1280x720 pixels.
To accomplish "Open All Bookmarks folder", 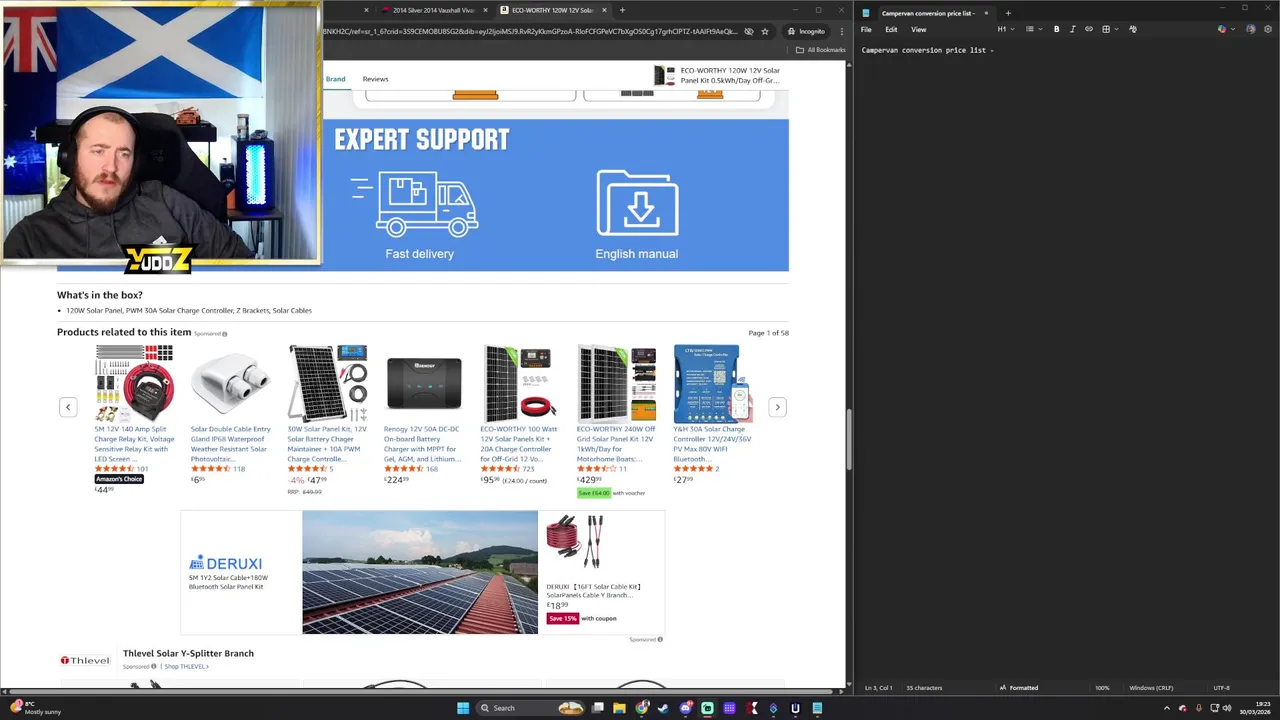I will [x=821, y=50].
